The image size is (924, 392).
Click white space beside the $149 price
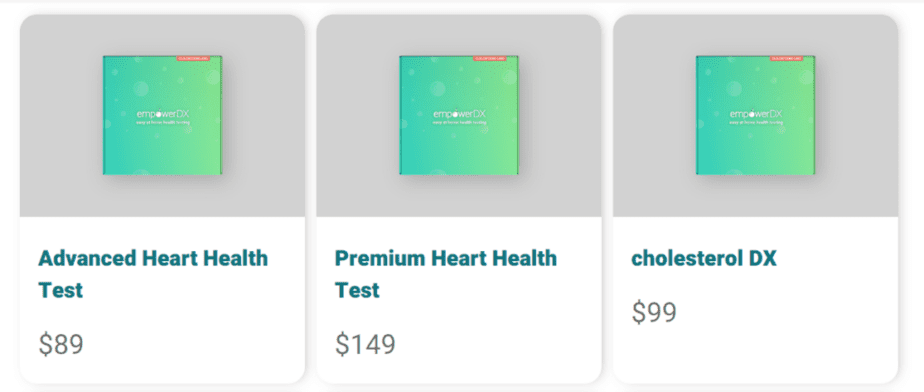pos(495,344)
